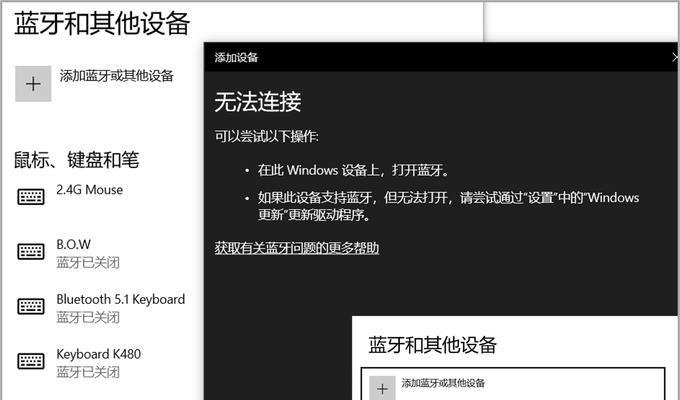680x400 pixels.
Task: Click the '蓝牙已关闭' status under Bluetooth 5.1 Keyboard
Action: [x=88, y=317]
